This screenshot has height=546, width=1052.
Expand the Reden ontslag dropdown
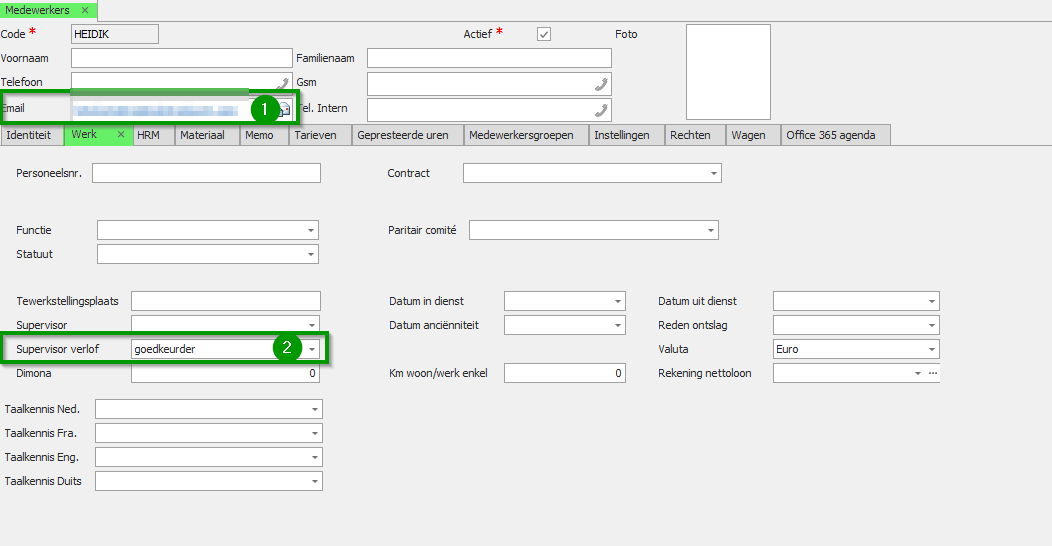click(x=931, y=325)
